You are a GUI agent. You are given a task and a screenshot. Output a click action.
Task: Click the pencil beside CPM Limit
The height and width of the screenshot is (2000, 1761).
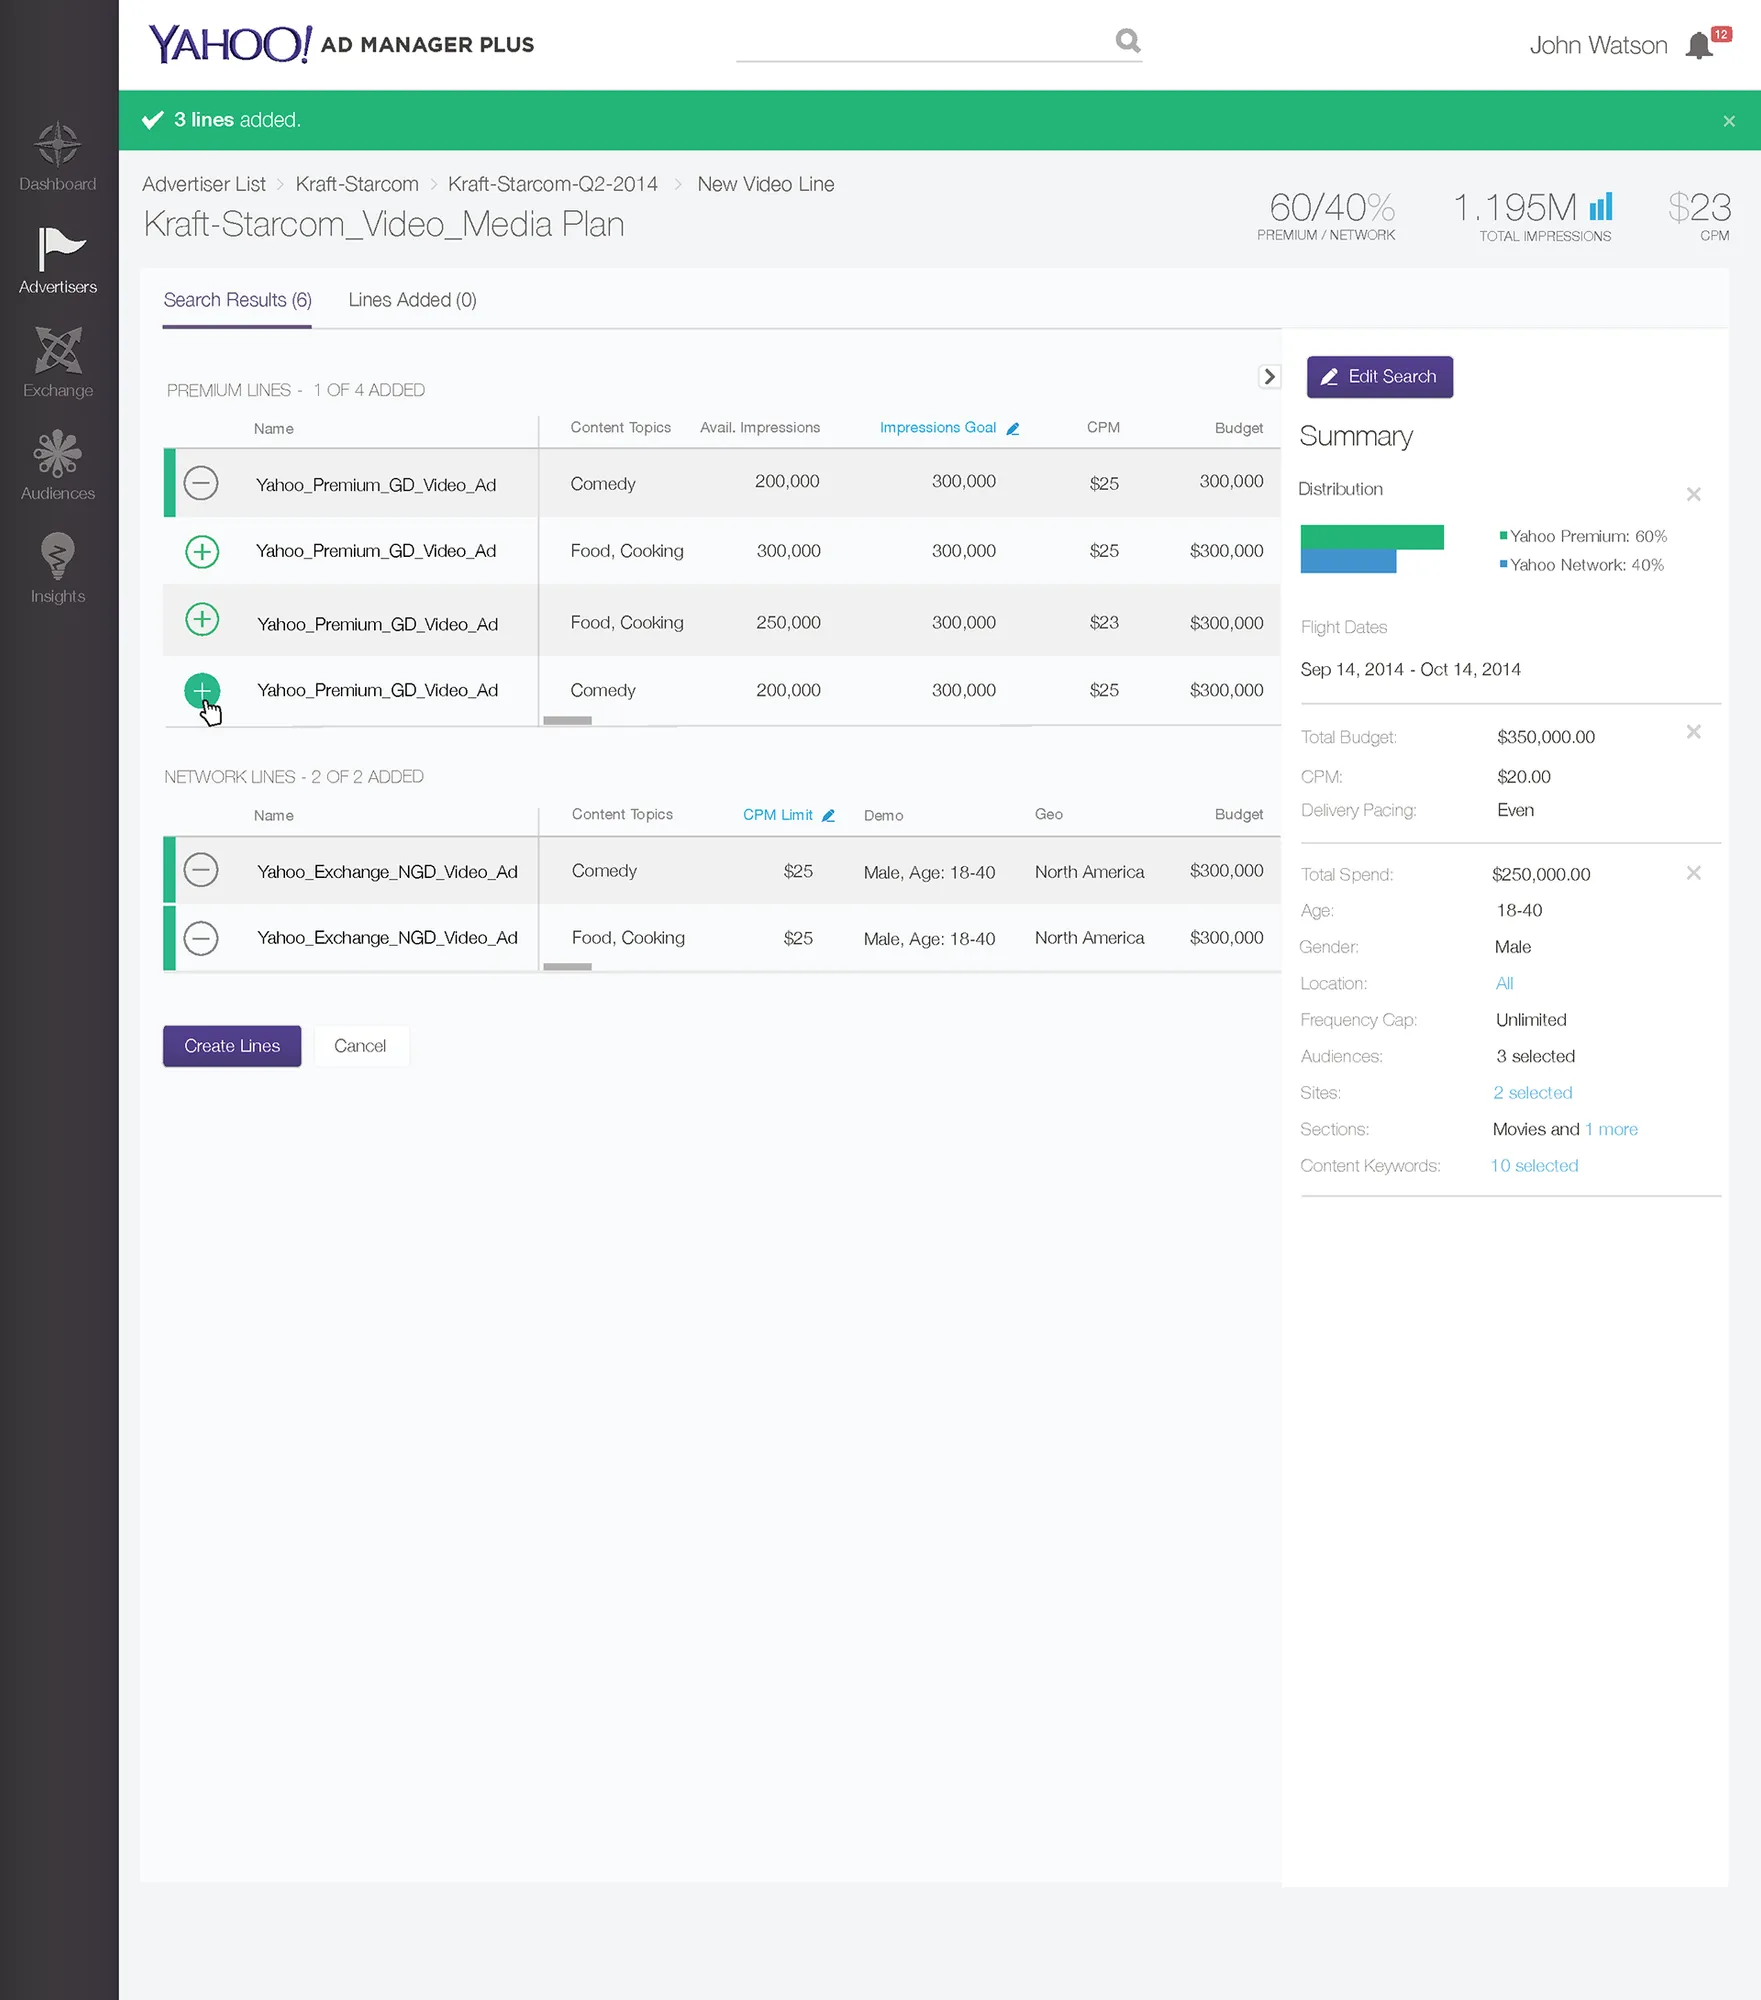pos(828,815)
